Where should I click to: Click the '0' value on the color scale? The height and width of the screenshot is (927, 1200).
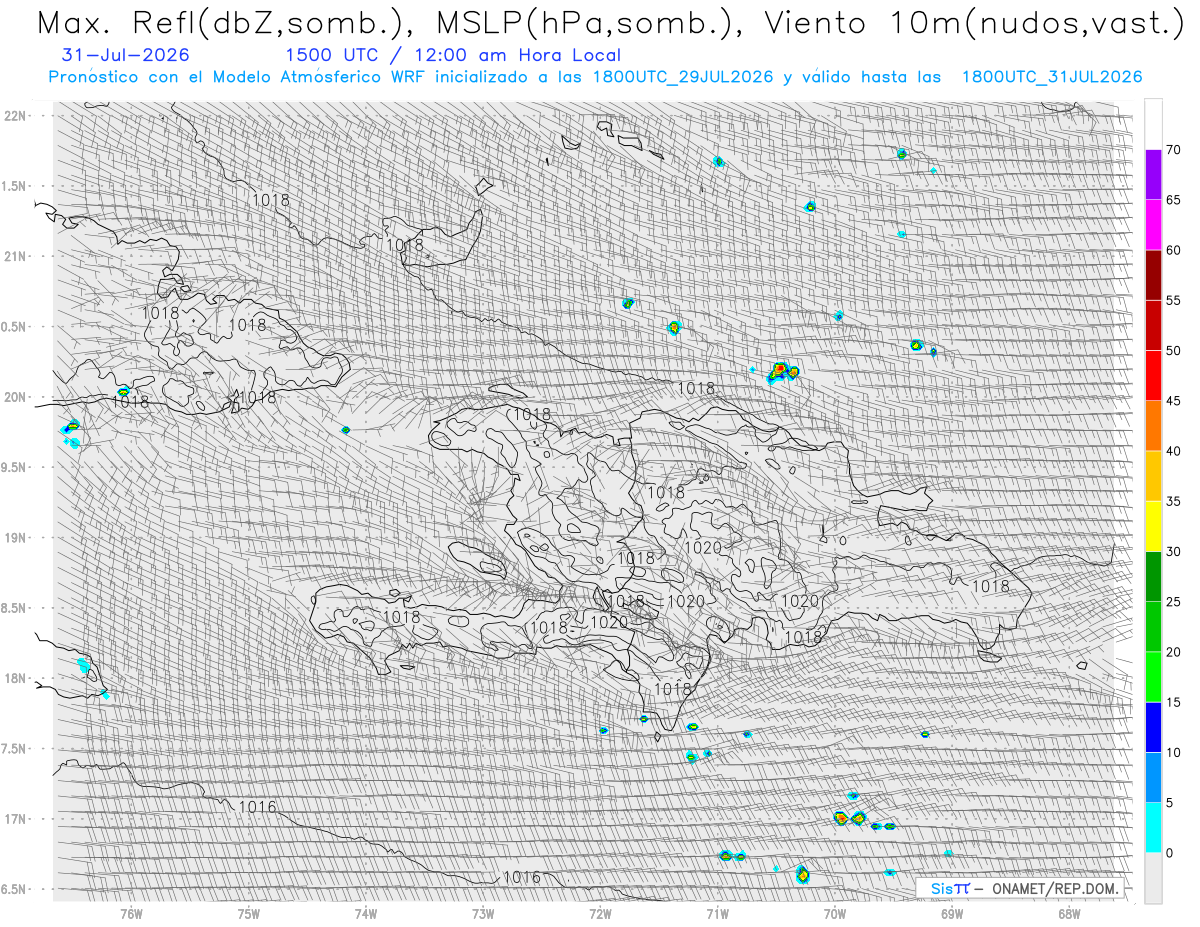pos(1171,852)
